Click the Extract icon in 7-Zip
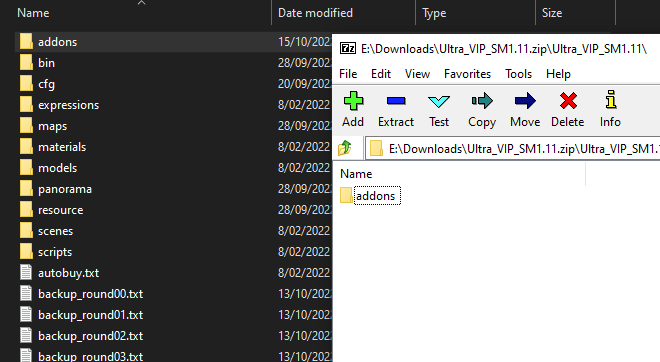Viewport: 660px width, 362px height. (x=396, y=101)
